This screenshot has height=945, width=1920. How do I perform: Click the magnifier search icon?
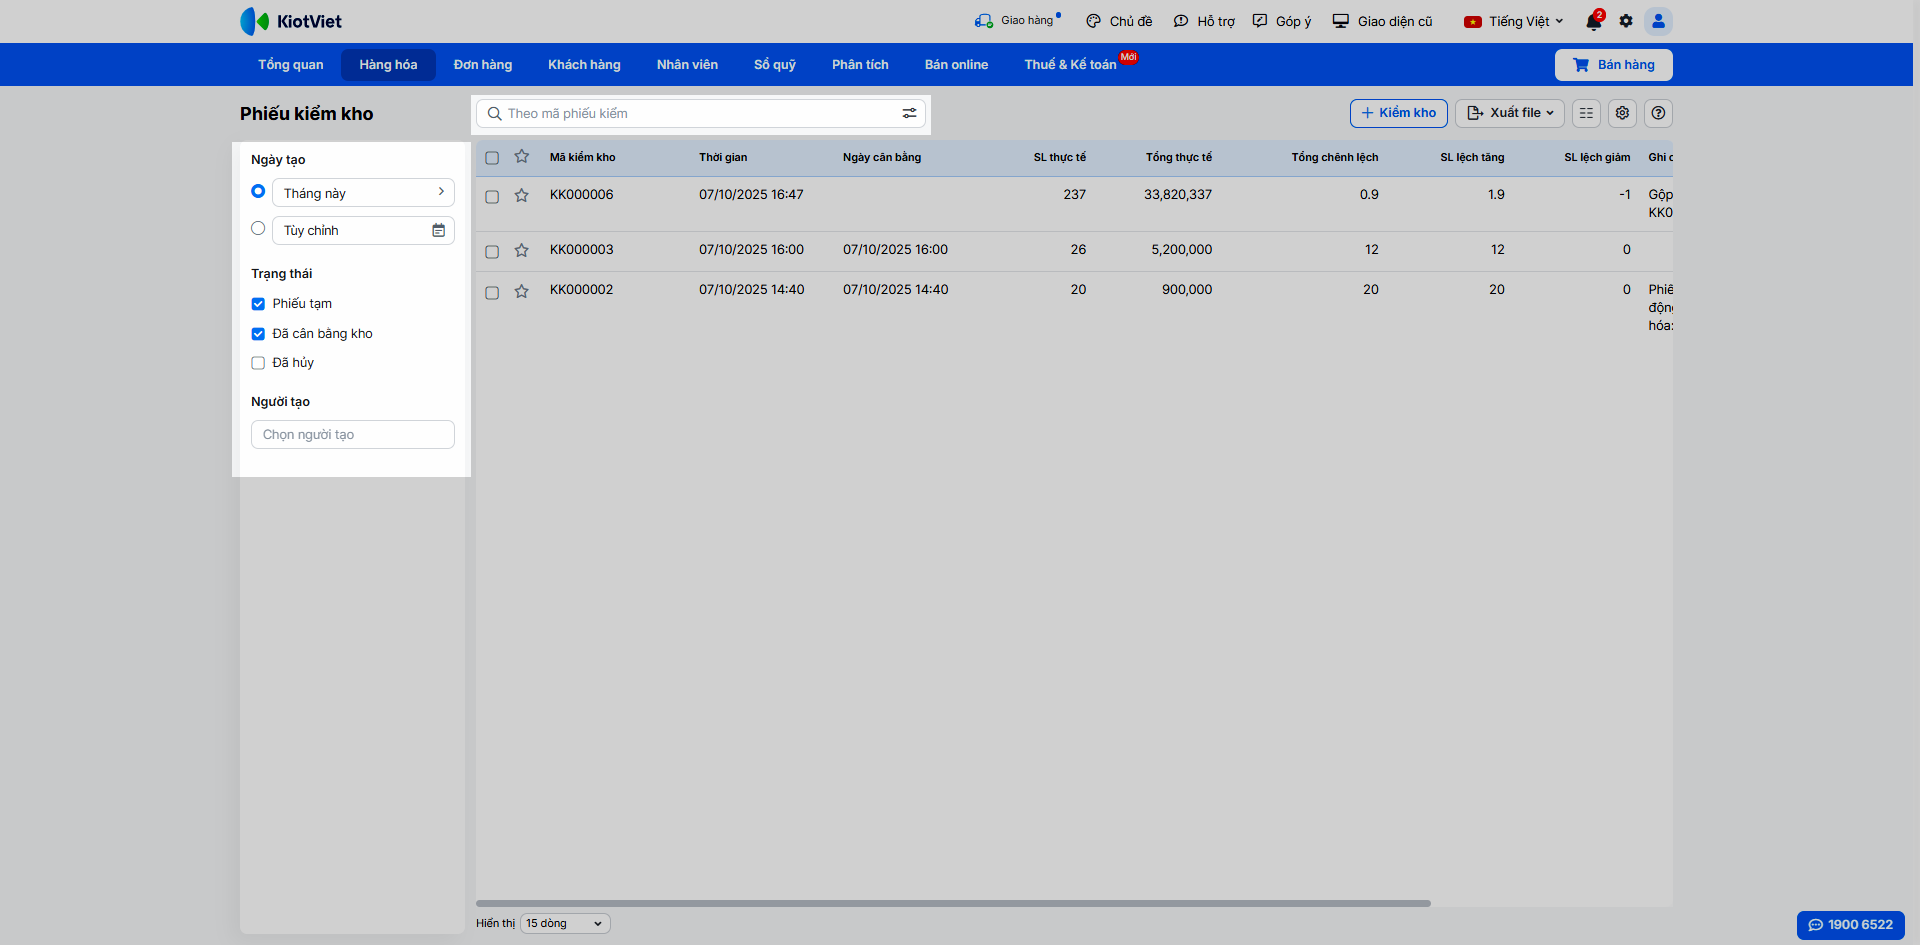coord(494,114)
